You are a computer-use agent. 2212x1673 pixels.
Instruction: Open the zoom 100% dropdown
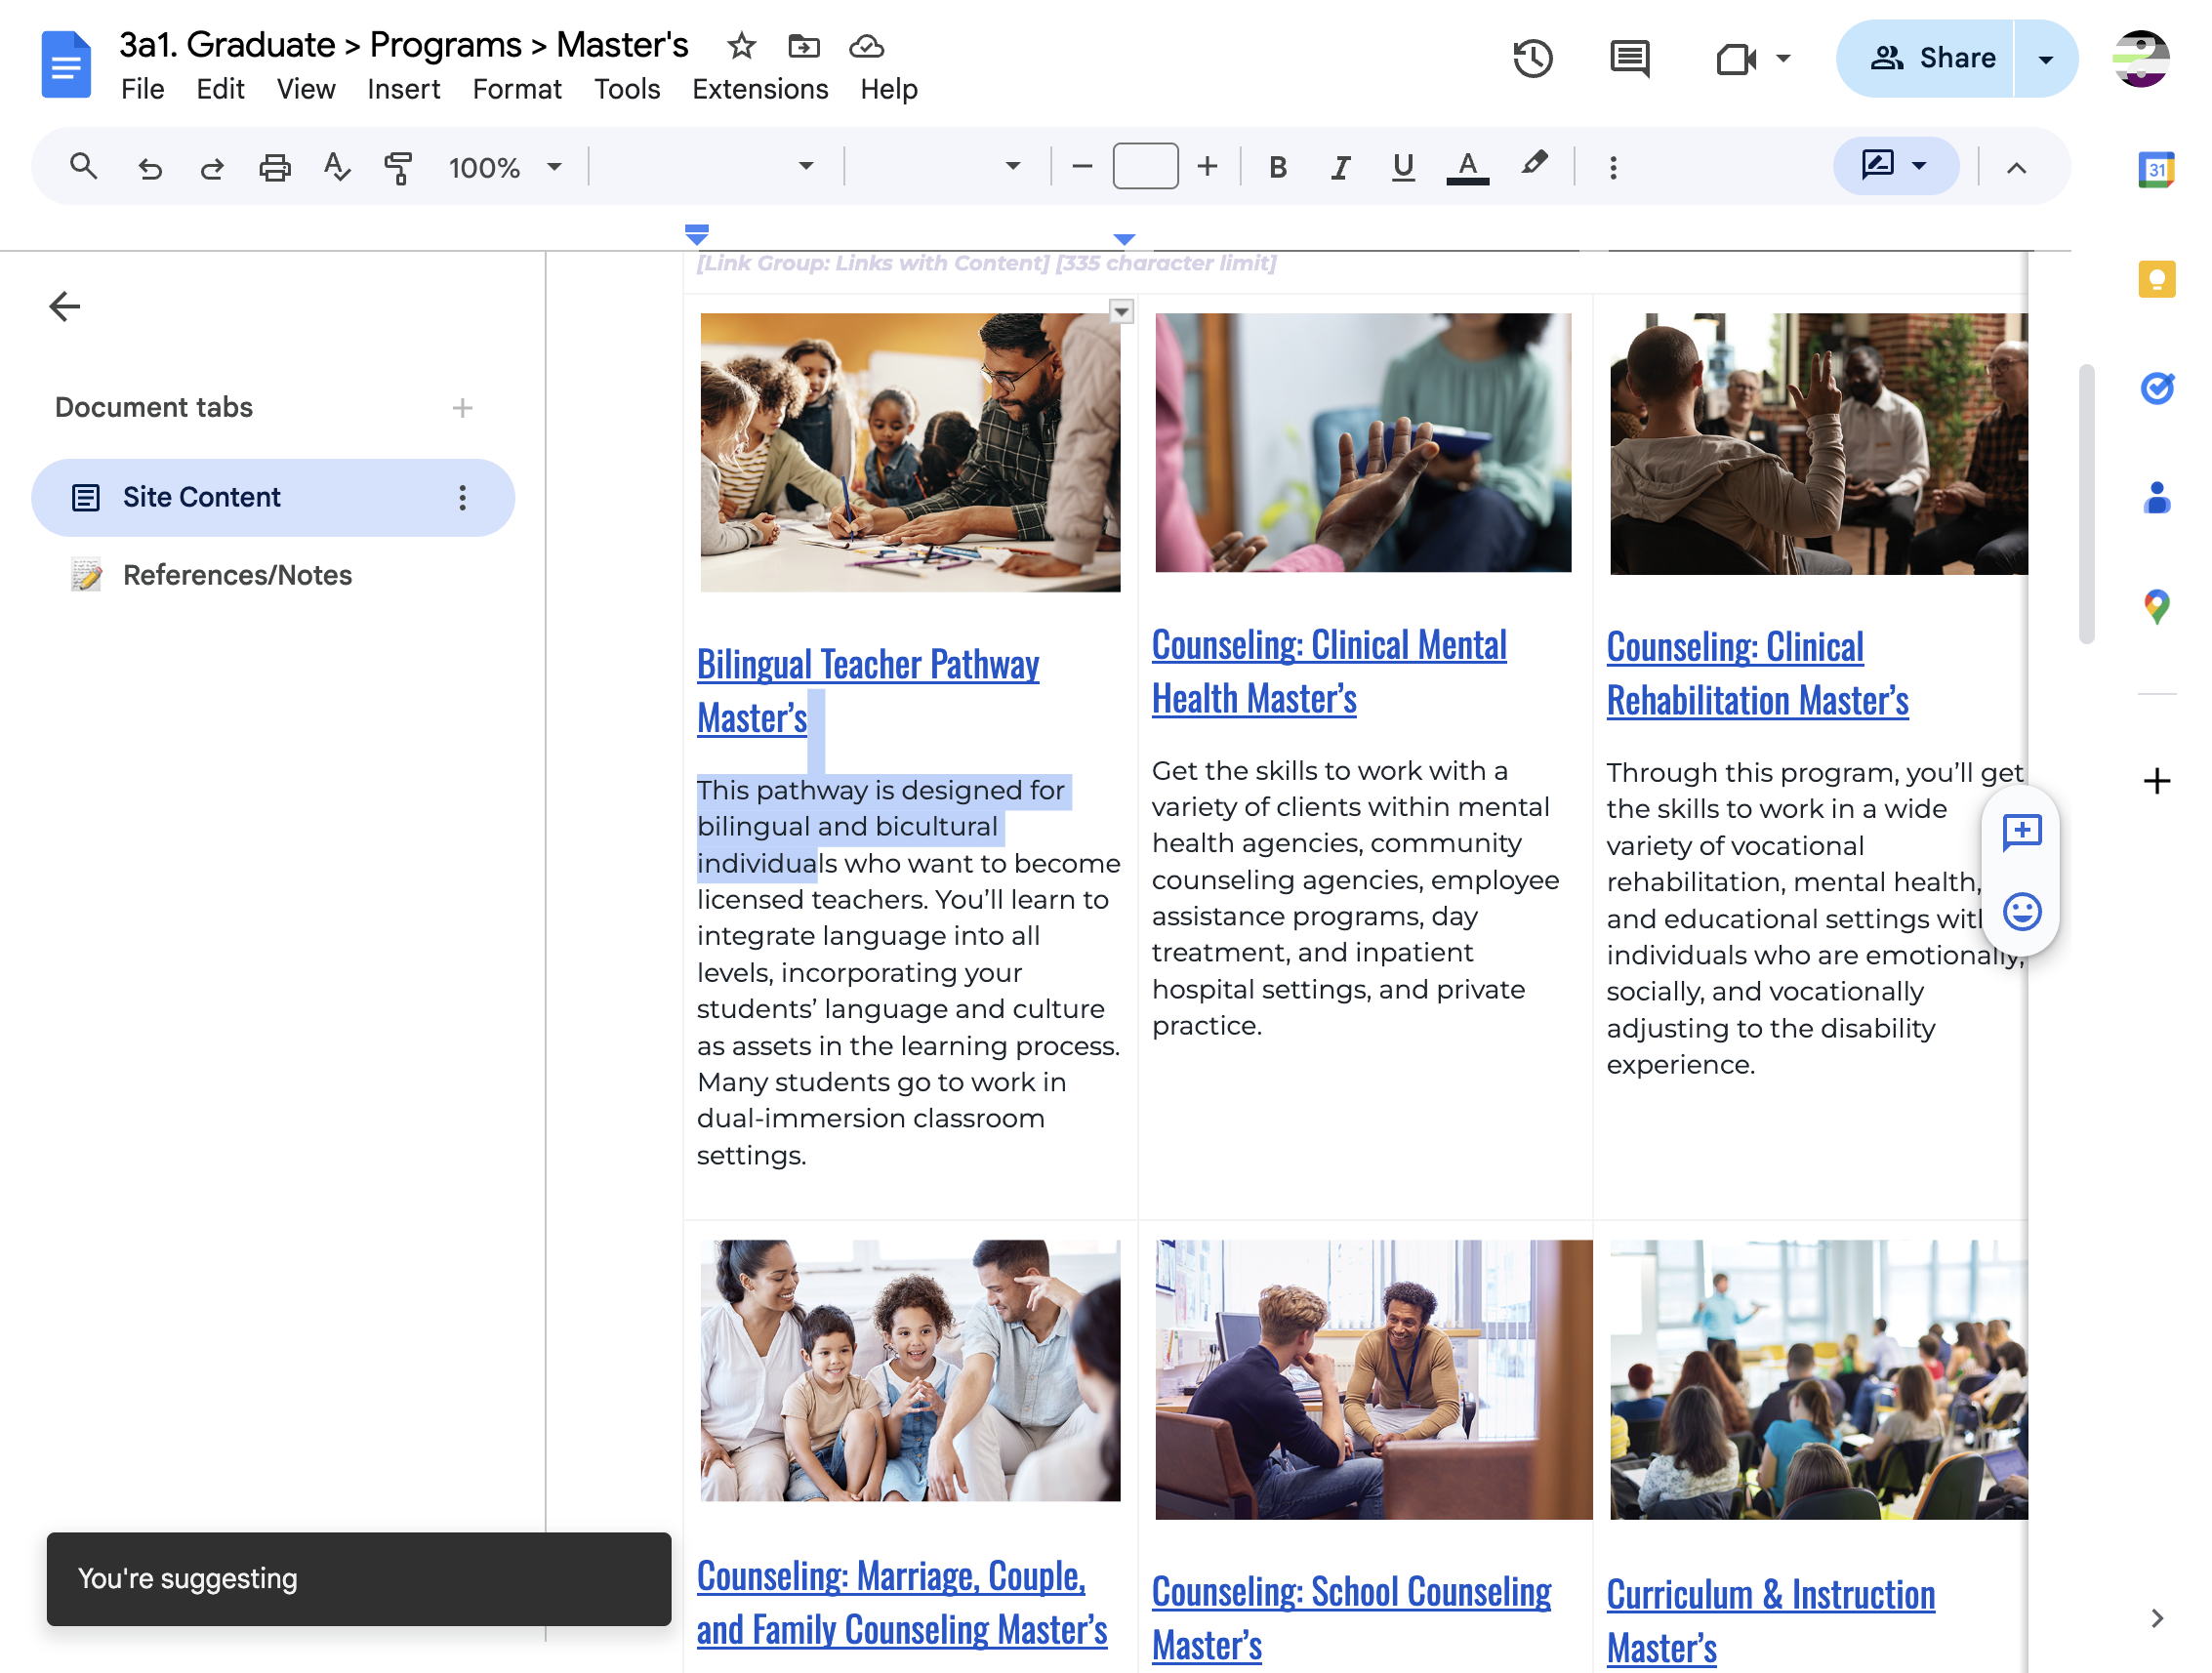click(505, 167)
